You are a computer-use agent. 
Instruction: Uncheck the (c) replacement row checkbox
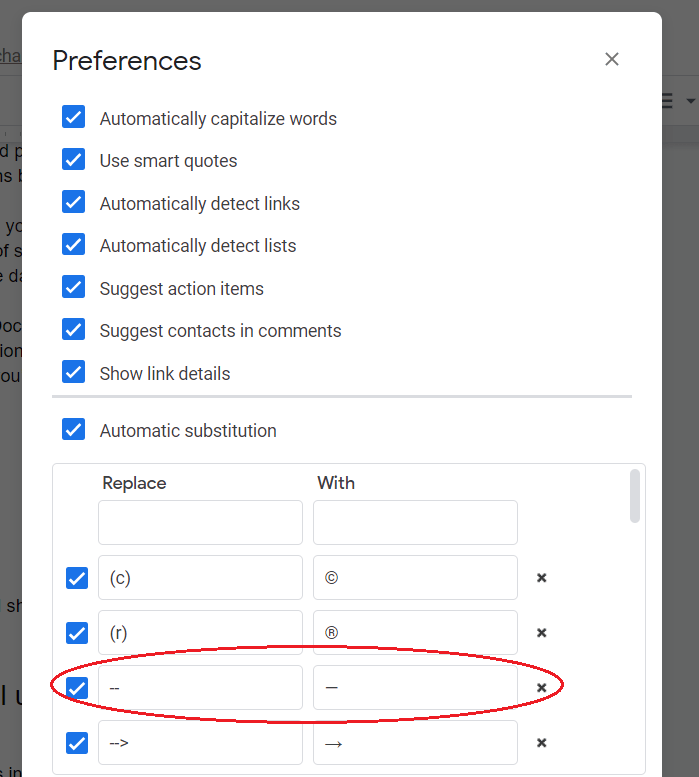click(77, 578)
